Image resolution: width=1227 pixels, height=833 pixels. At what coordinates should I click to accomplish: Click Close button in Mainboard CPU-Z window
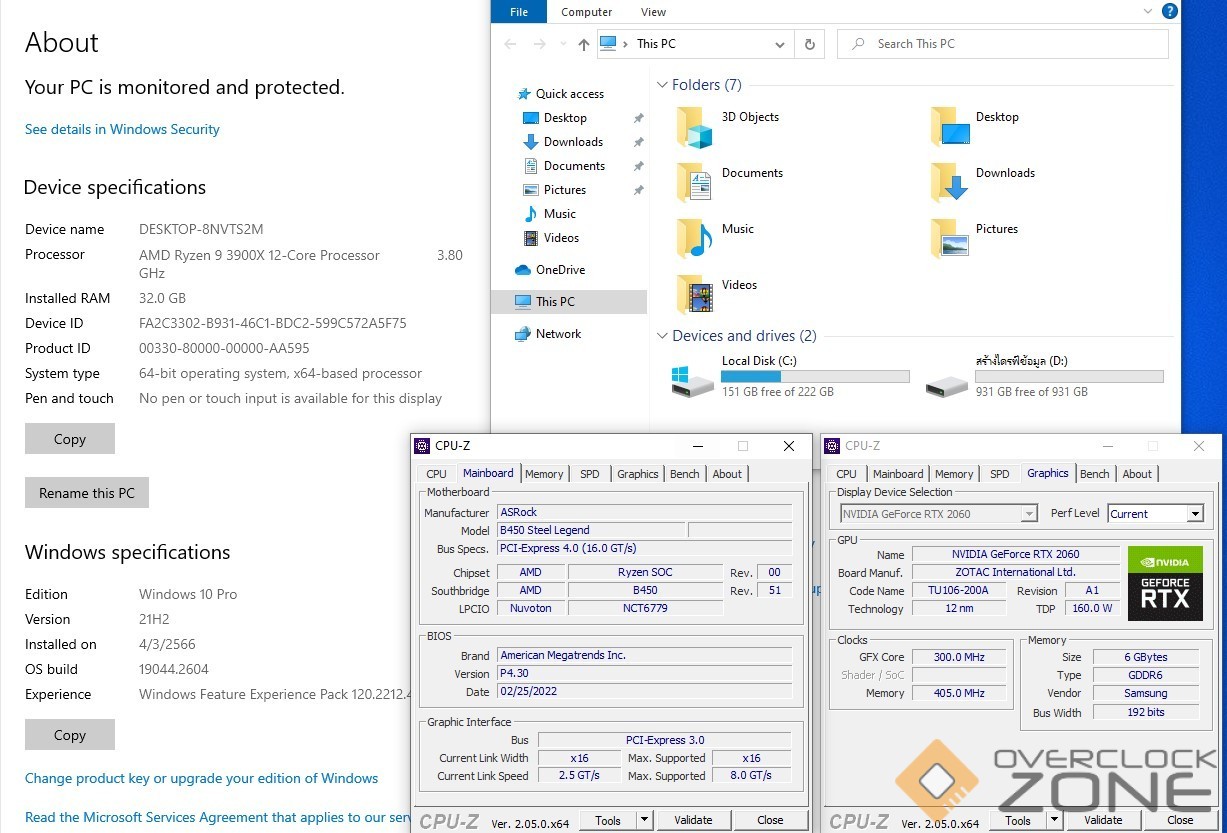770,820
